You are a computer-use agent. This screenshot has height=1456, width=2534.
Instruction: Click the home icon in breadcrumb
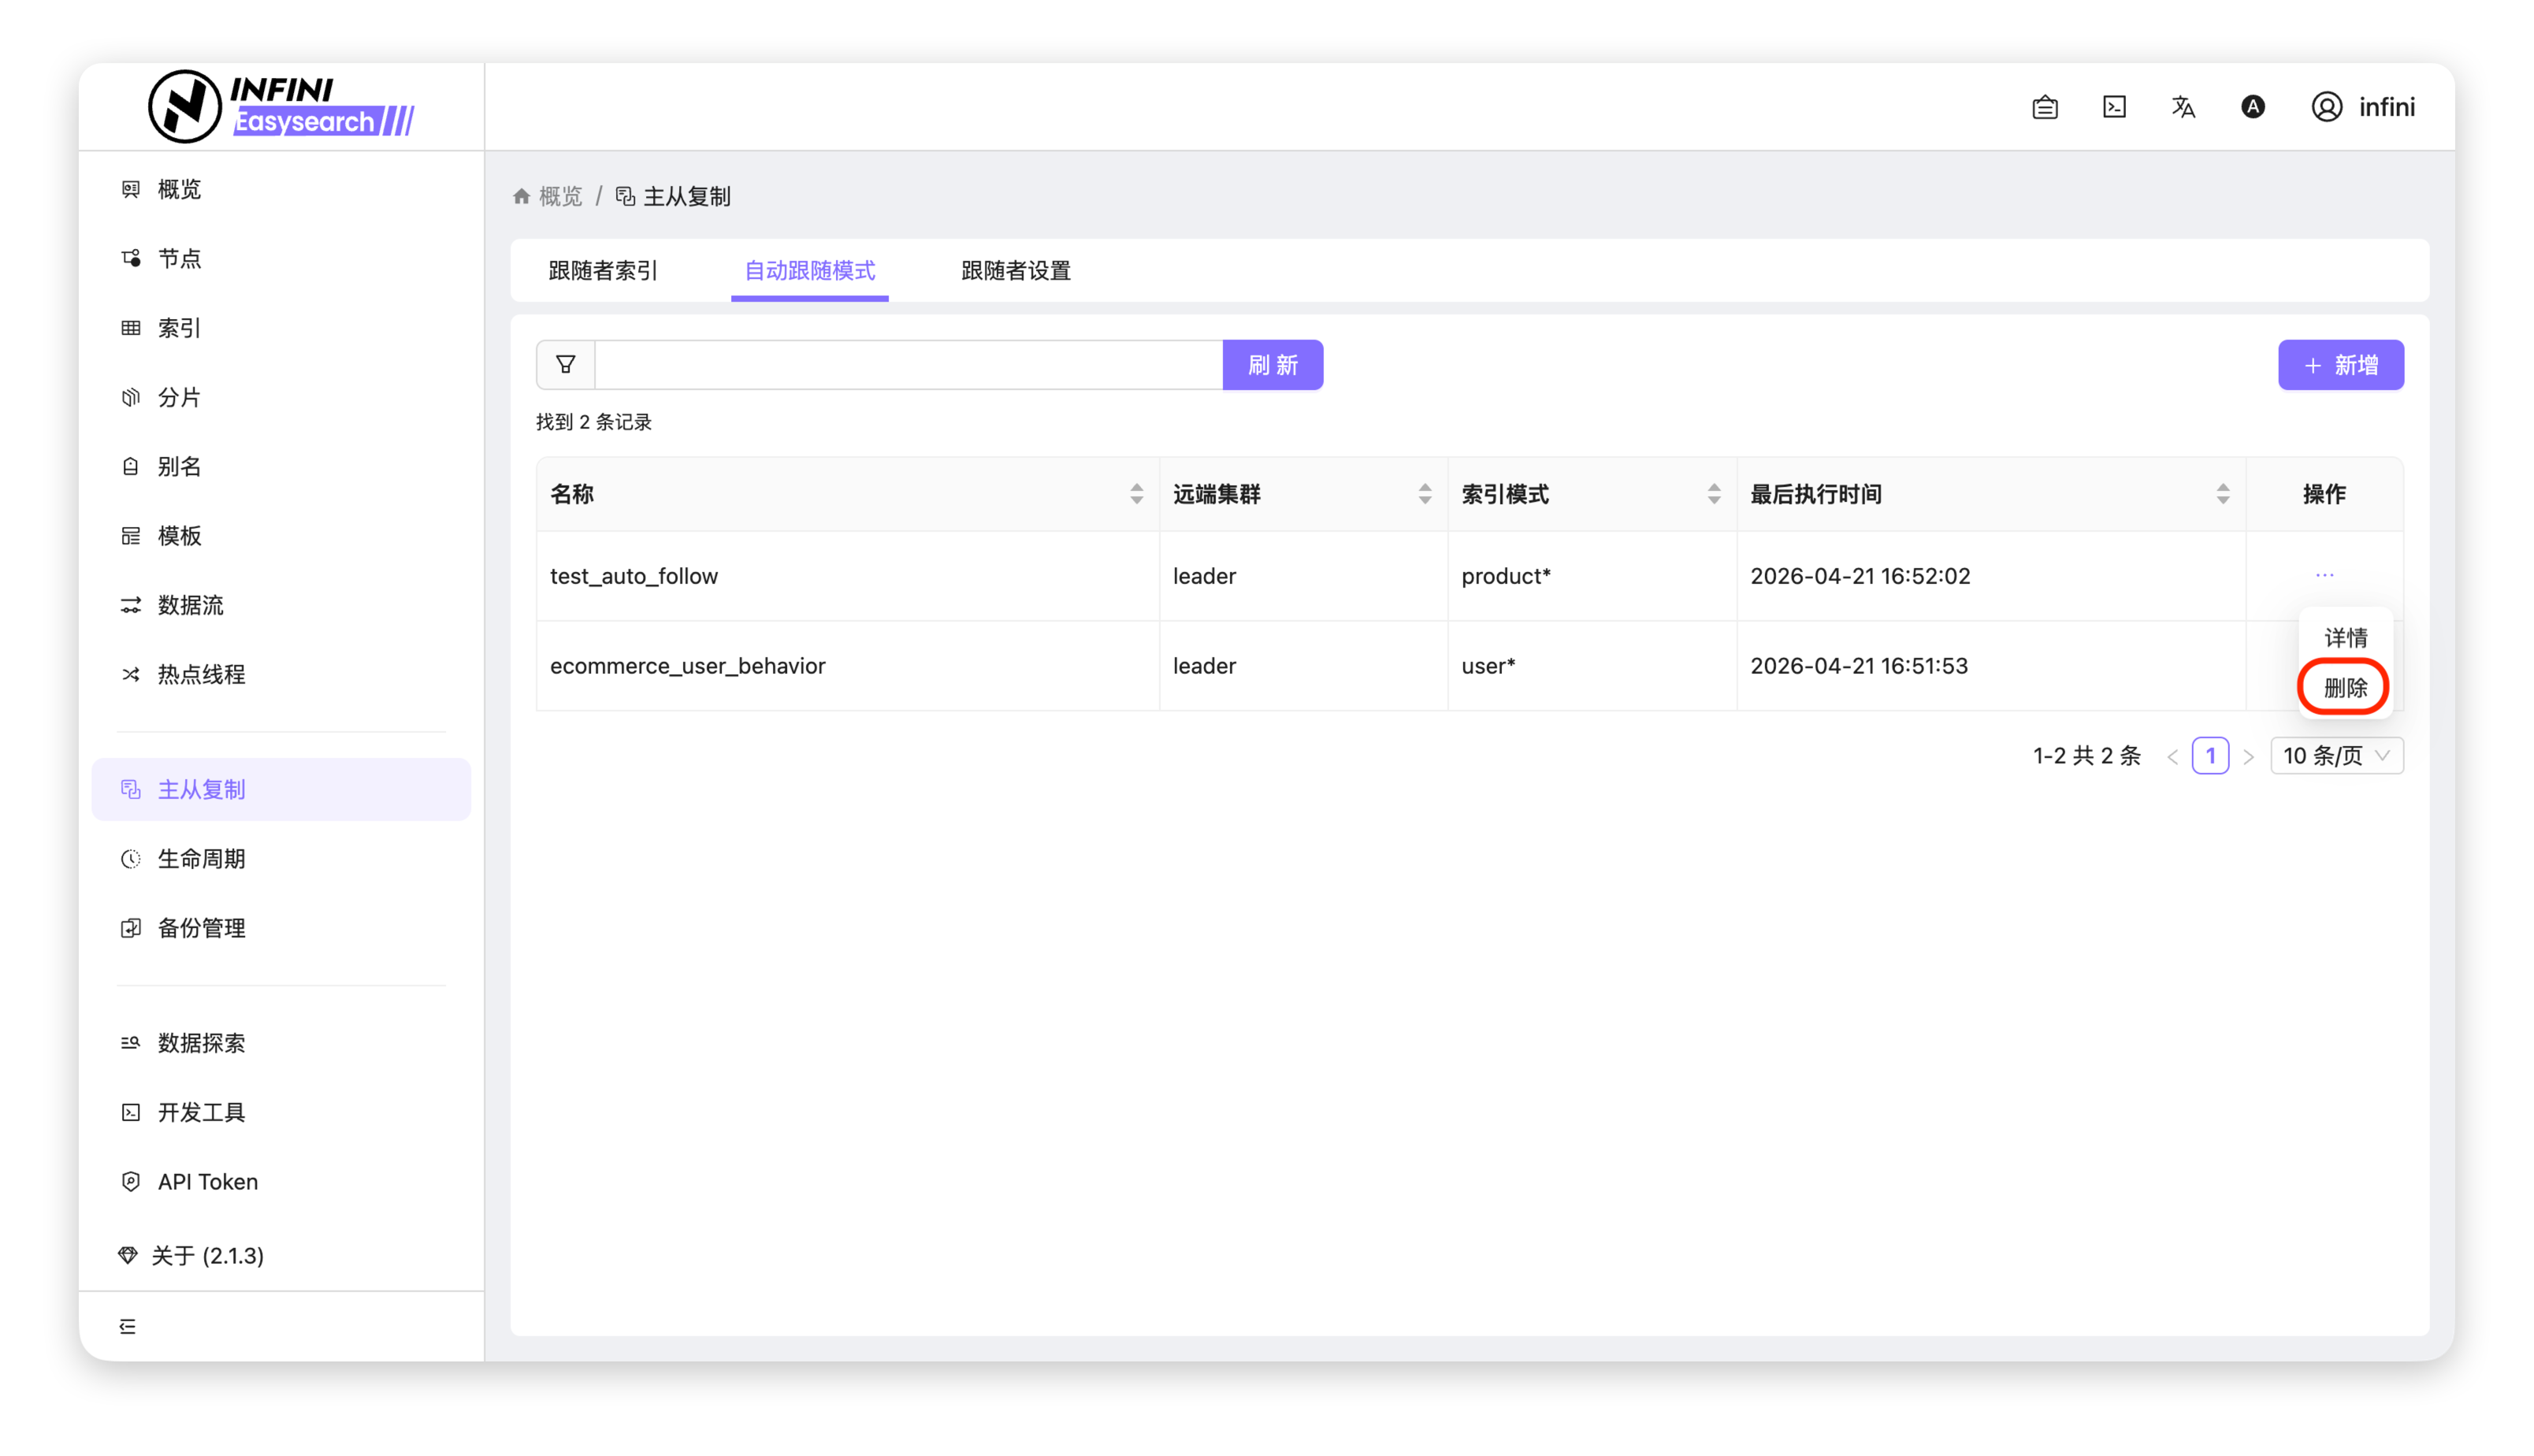click(x=521, y=196)
